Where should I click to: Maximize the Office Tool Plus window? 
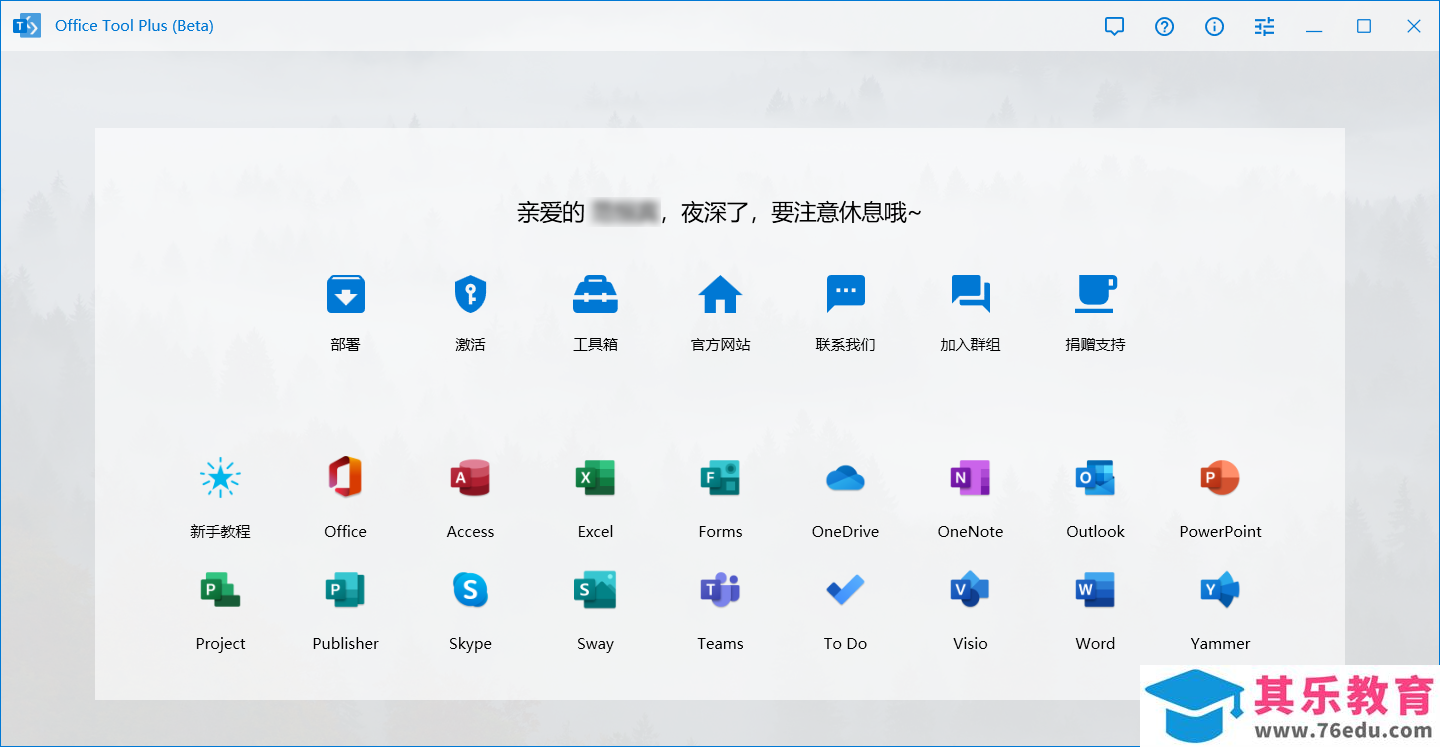[x=1364, y=26]
